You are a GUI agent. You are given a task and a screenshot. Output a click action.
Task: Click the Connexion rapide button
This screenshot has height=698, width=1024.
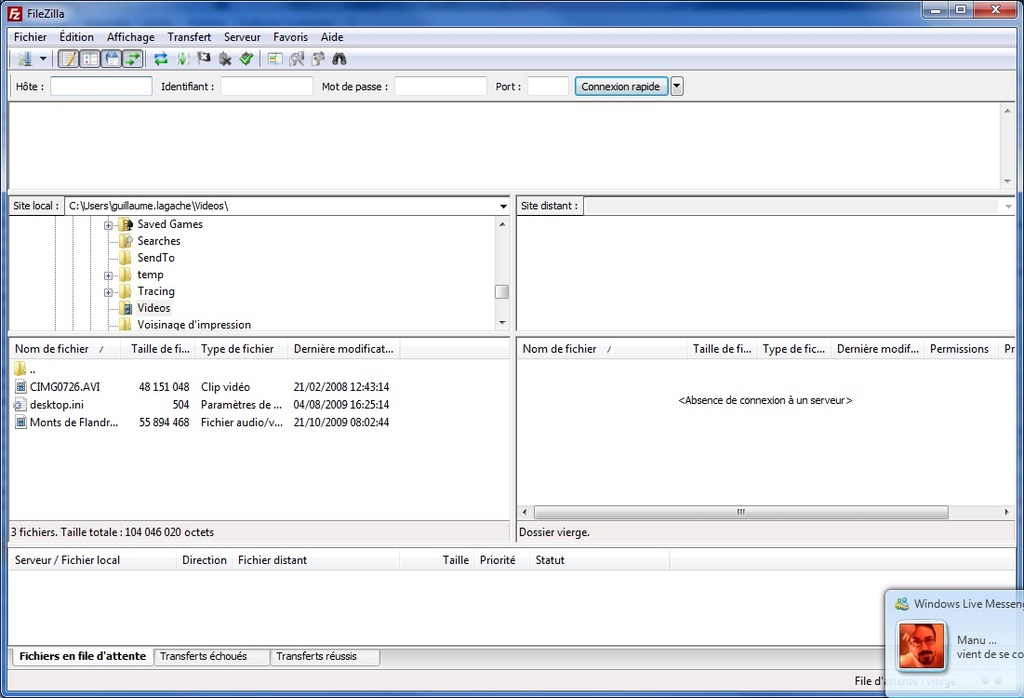click(620, 86)
